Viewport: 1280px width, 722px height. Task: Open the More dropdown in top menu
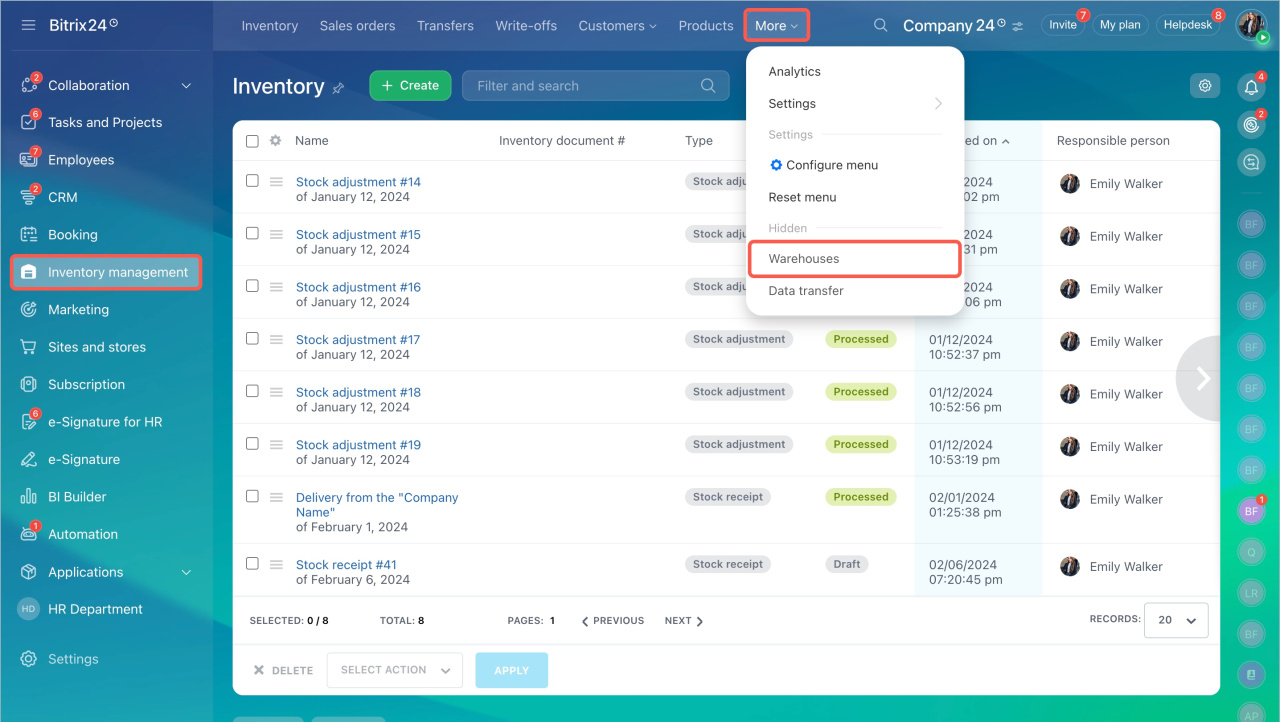tap(777, 26)
